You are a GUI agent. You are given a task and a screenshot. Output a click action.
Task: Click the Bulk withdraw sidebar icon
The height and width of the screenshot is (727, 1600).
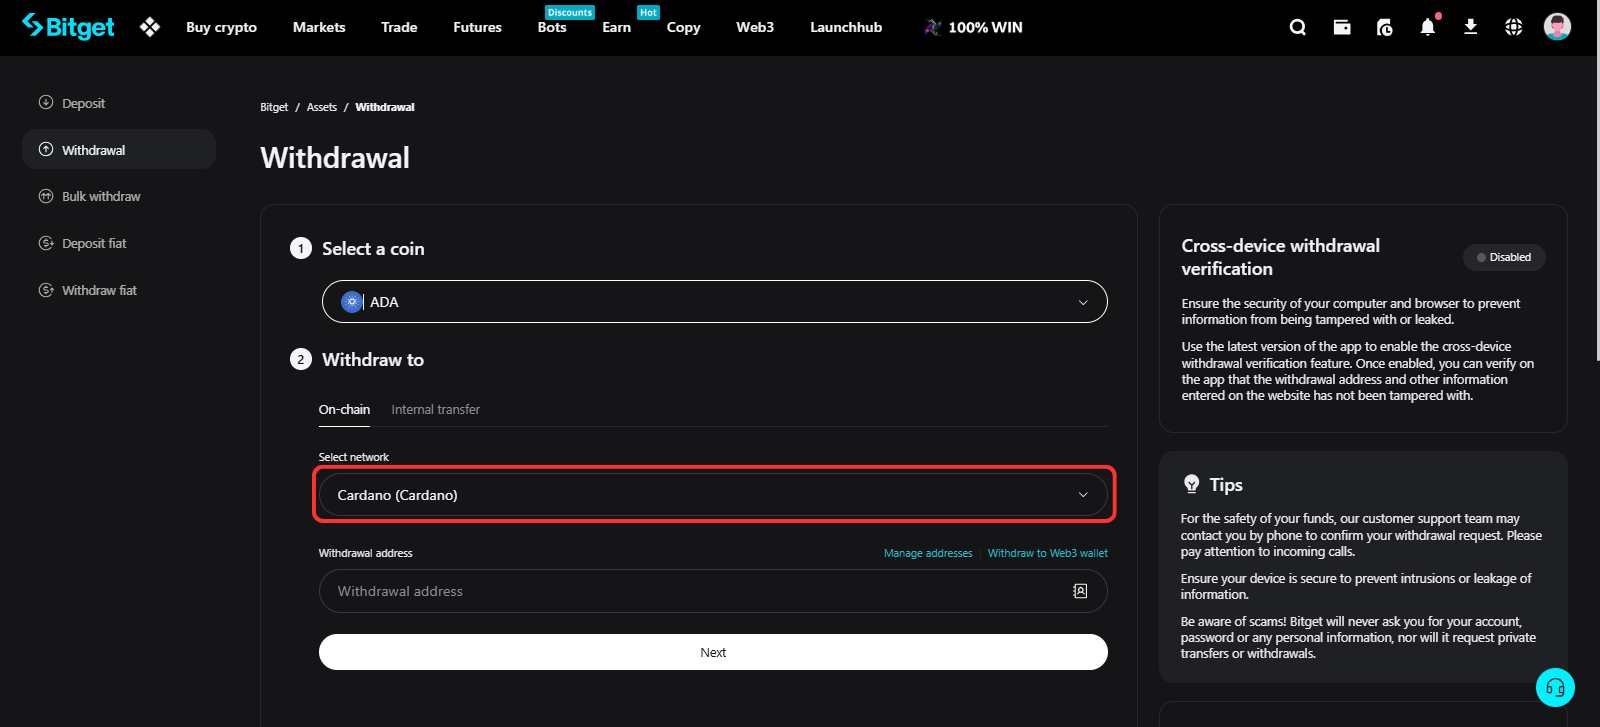[x=46, y=196]
